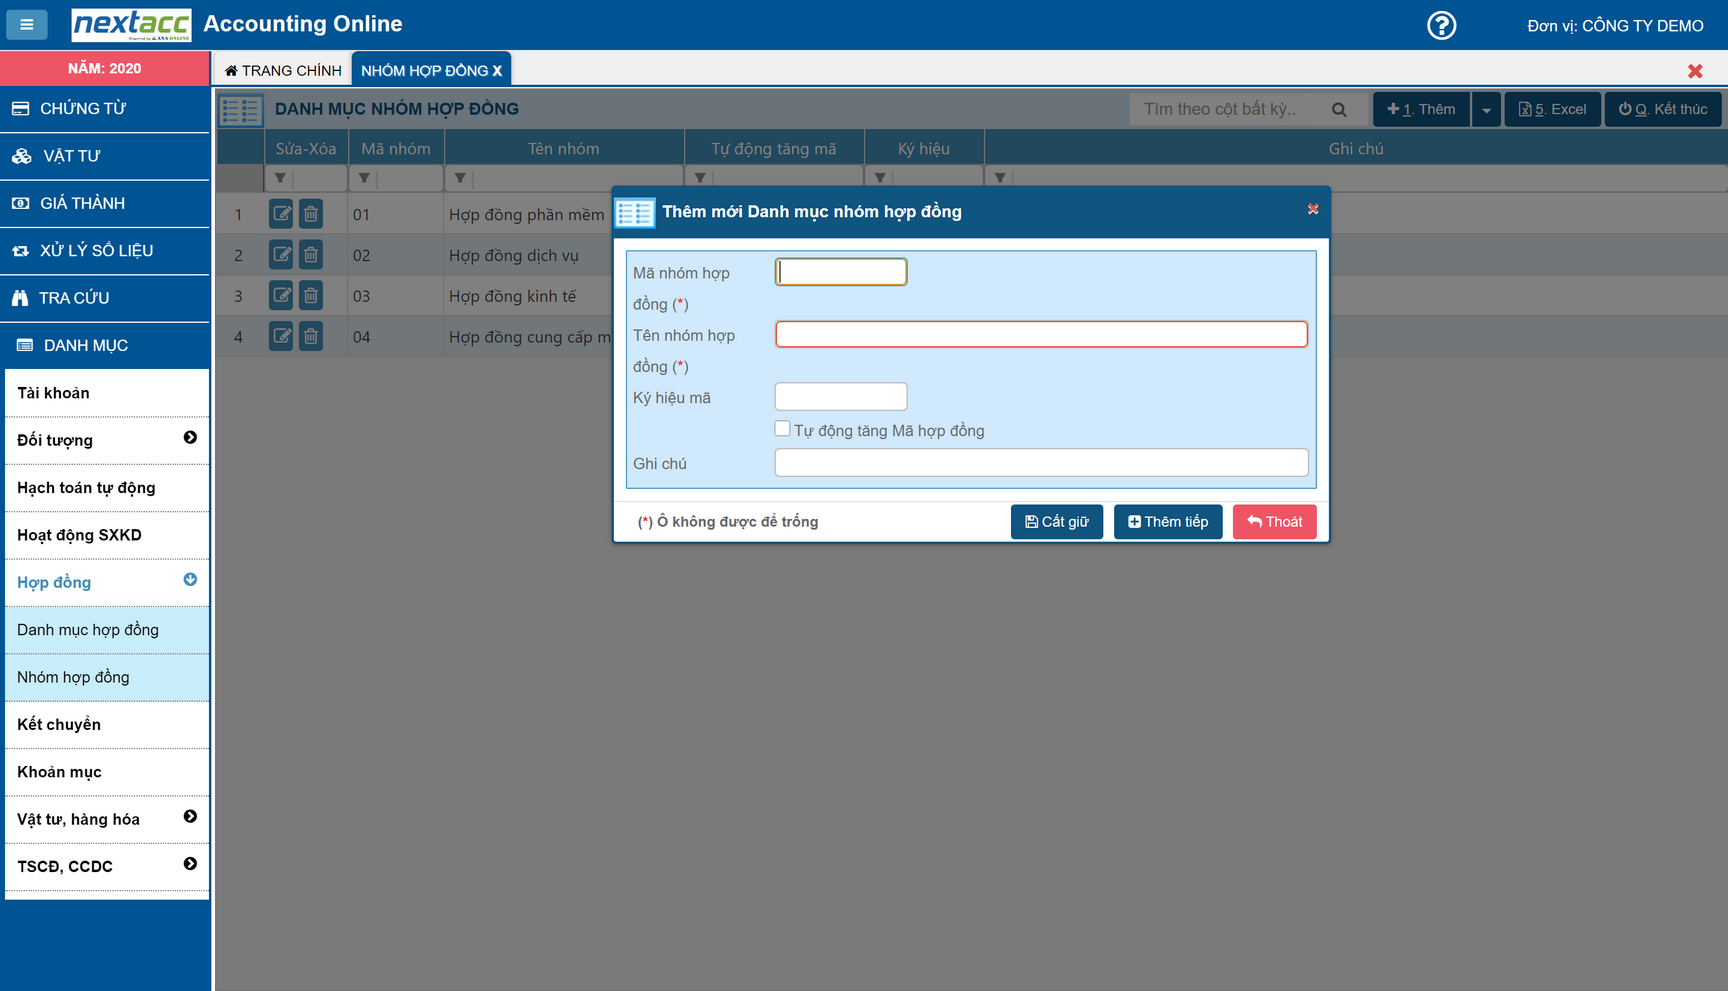Click edit icon for row 01
This screenshot has width=1728, height=991.
(281, 214)
